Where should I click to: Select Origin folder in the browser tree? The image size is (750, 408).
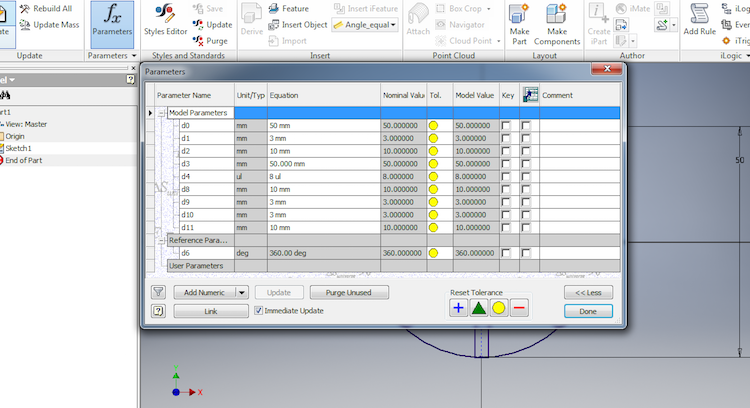click(x=15, y=136)
